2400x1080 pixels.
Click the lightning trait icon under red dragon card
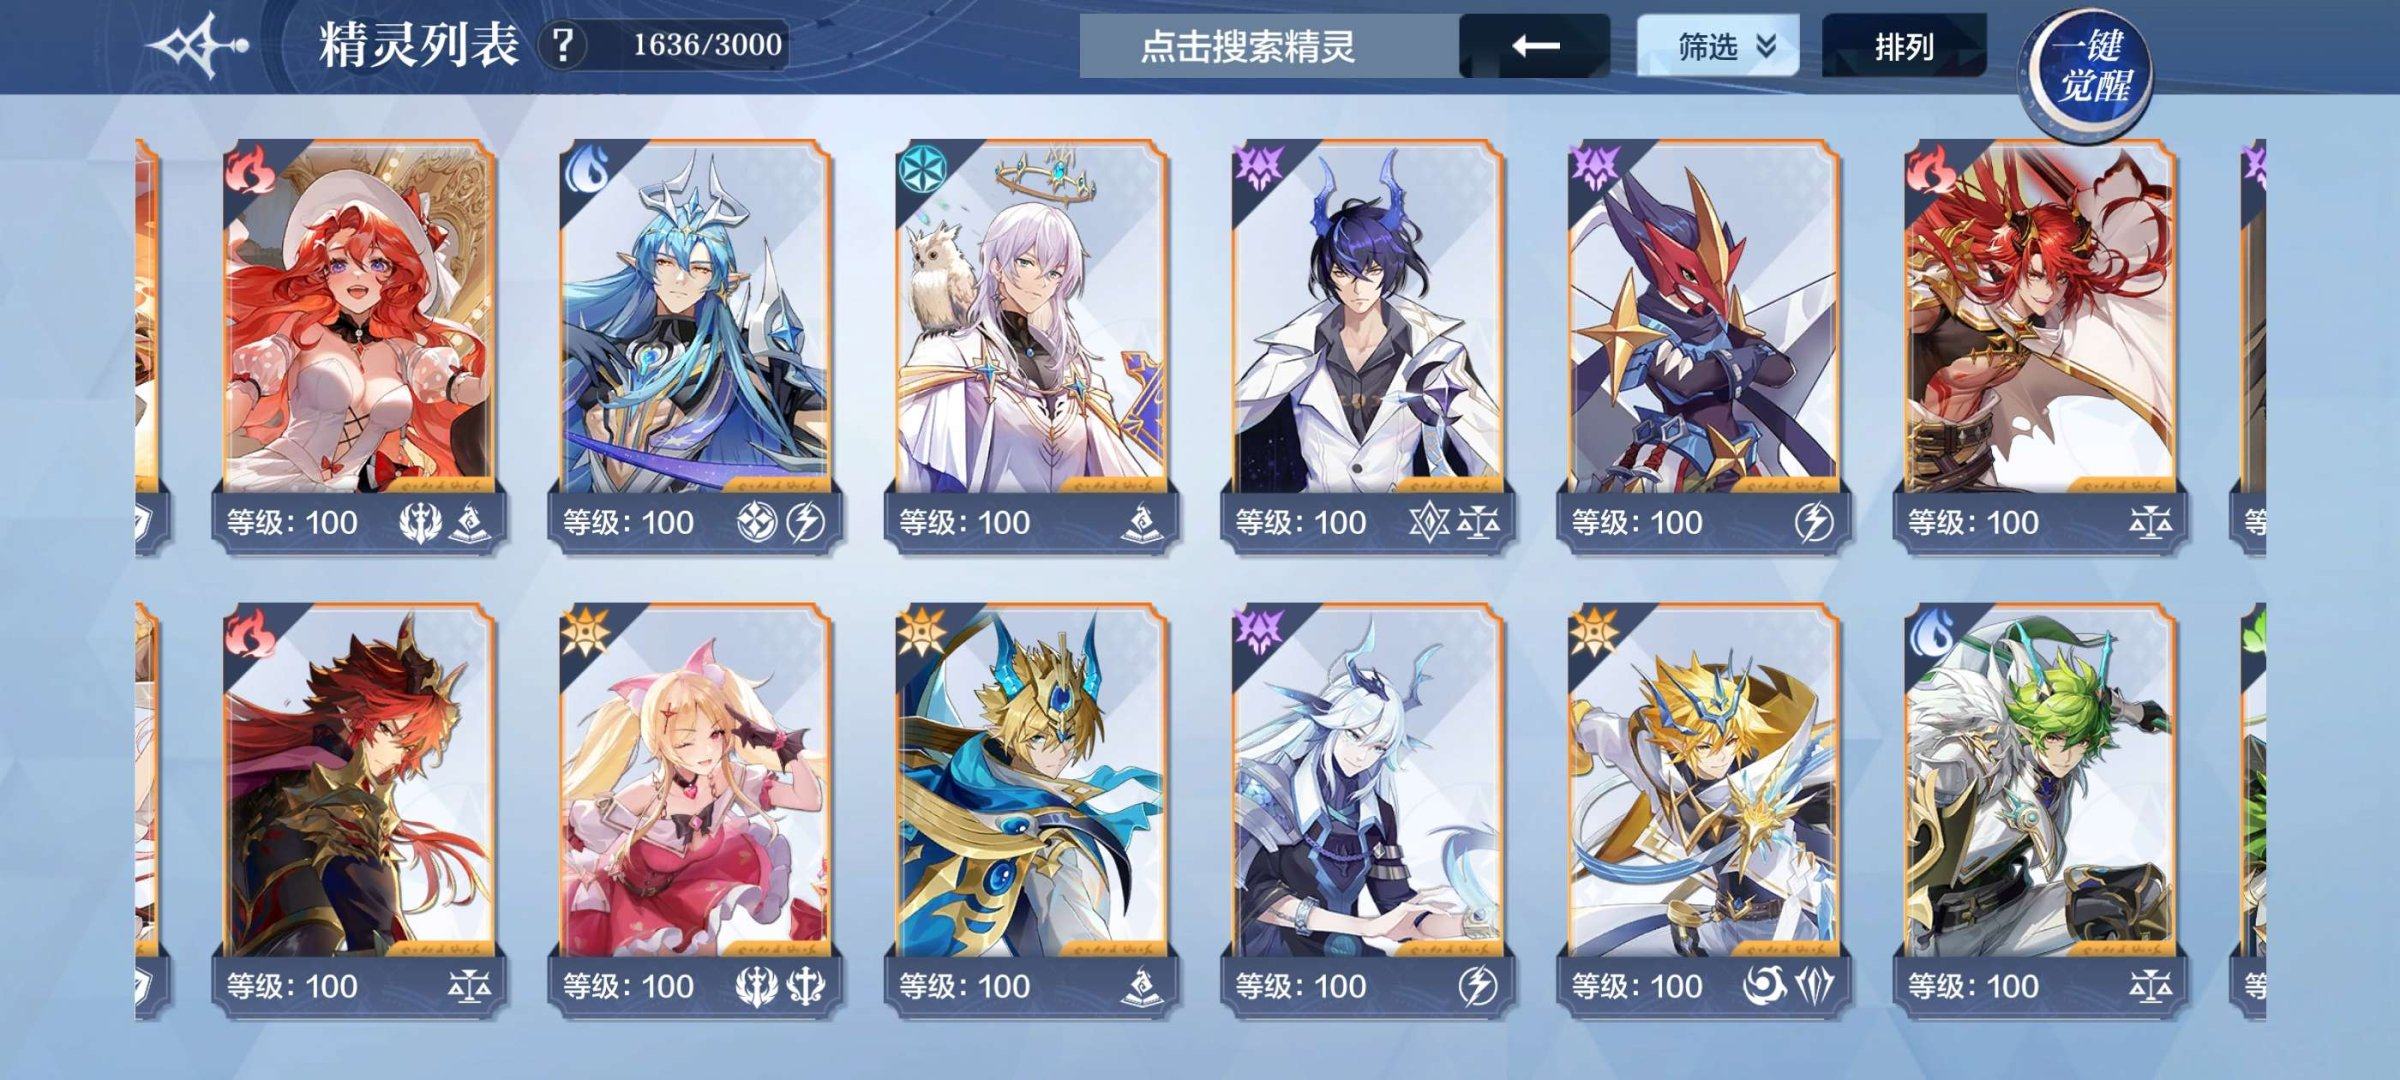coord(1813,521)
